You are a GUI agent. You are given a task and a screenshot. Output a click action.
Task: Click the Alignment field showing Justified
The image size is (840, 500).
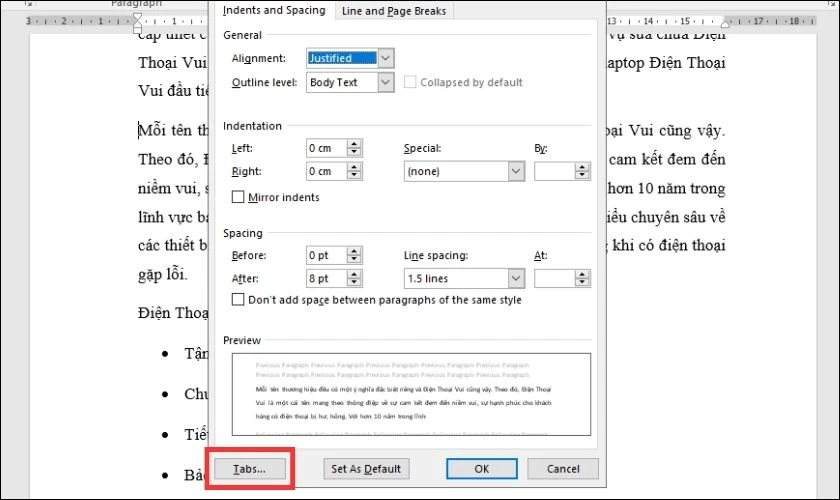pyautogui.click(x=342, y=58)
